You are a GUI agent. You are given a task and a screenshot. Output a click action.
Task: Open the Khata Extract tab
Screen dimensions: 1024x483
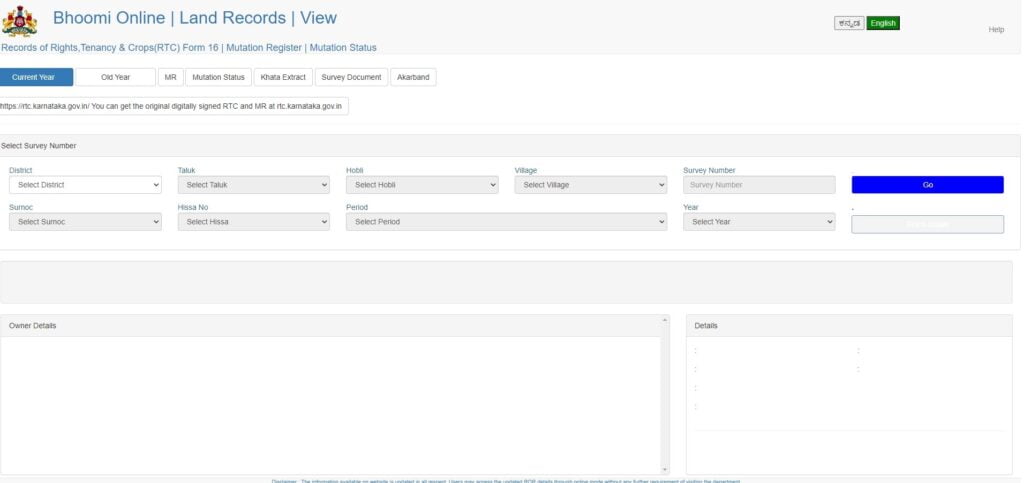283,77
